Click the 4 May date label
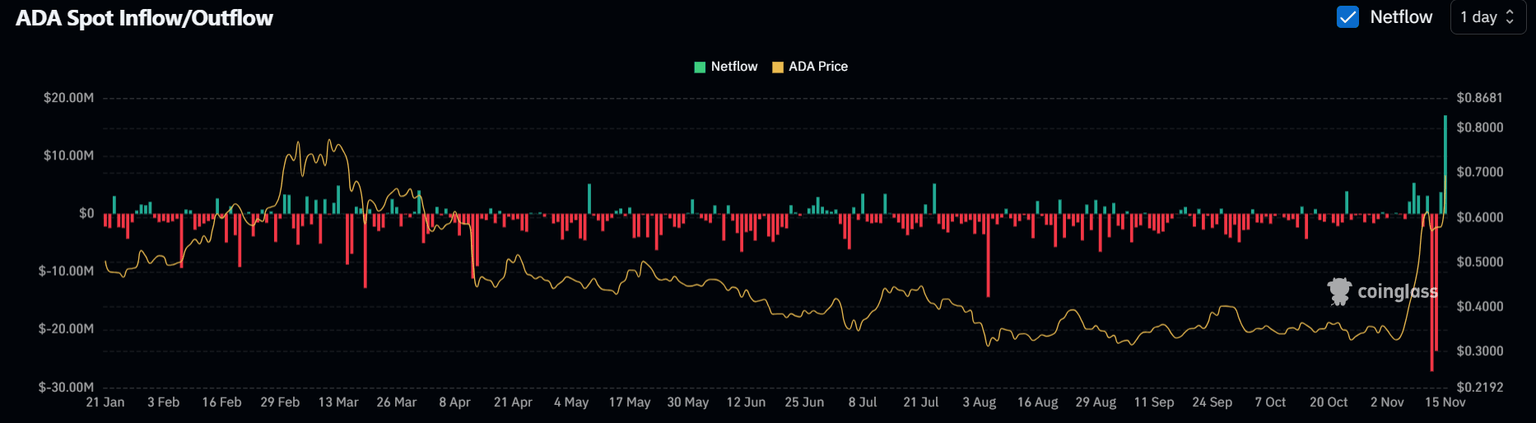This screenshot has height=423, width=1536. 571,402
